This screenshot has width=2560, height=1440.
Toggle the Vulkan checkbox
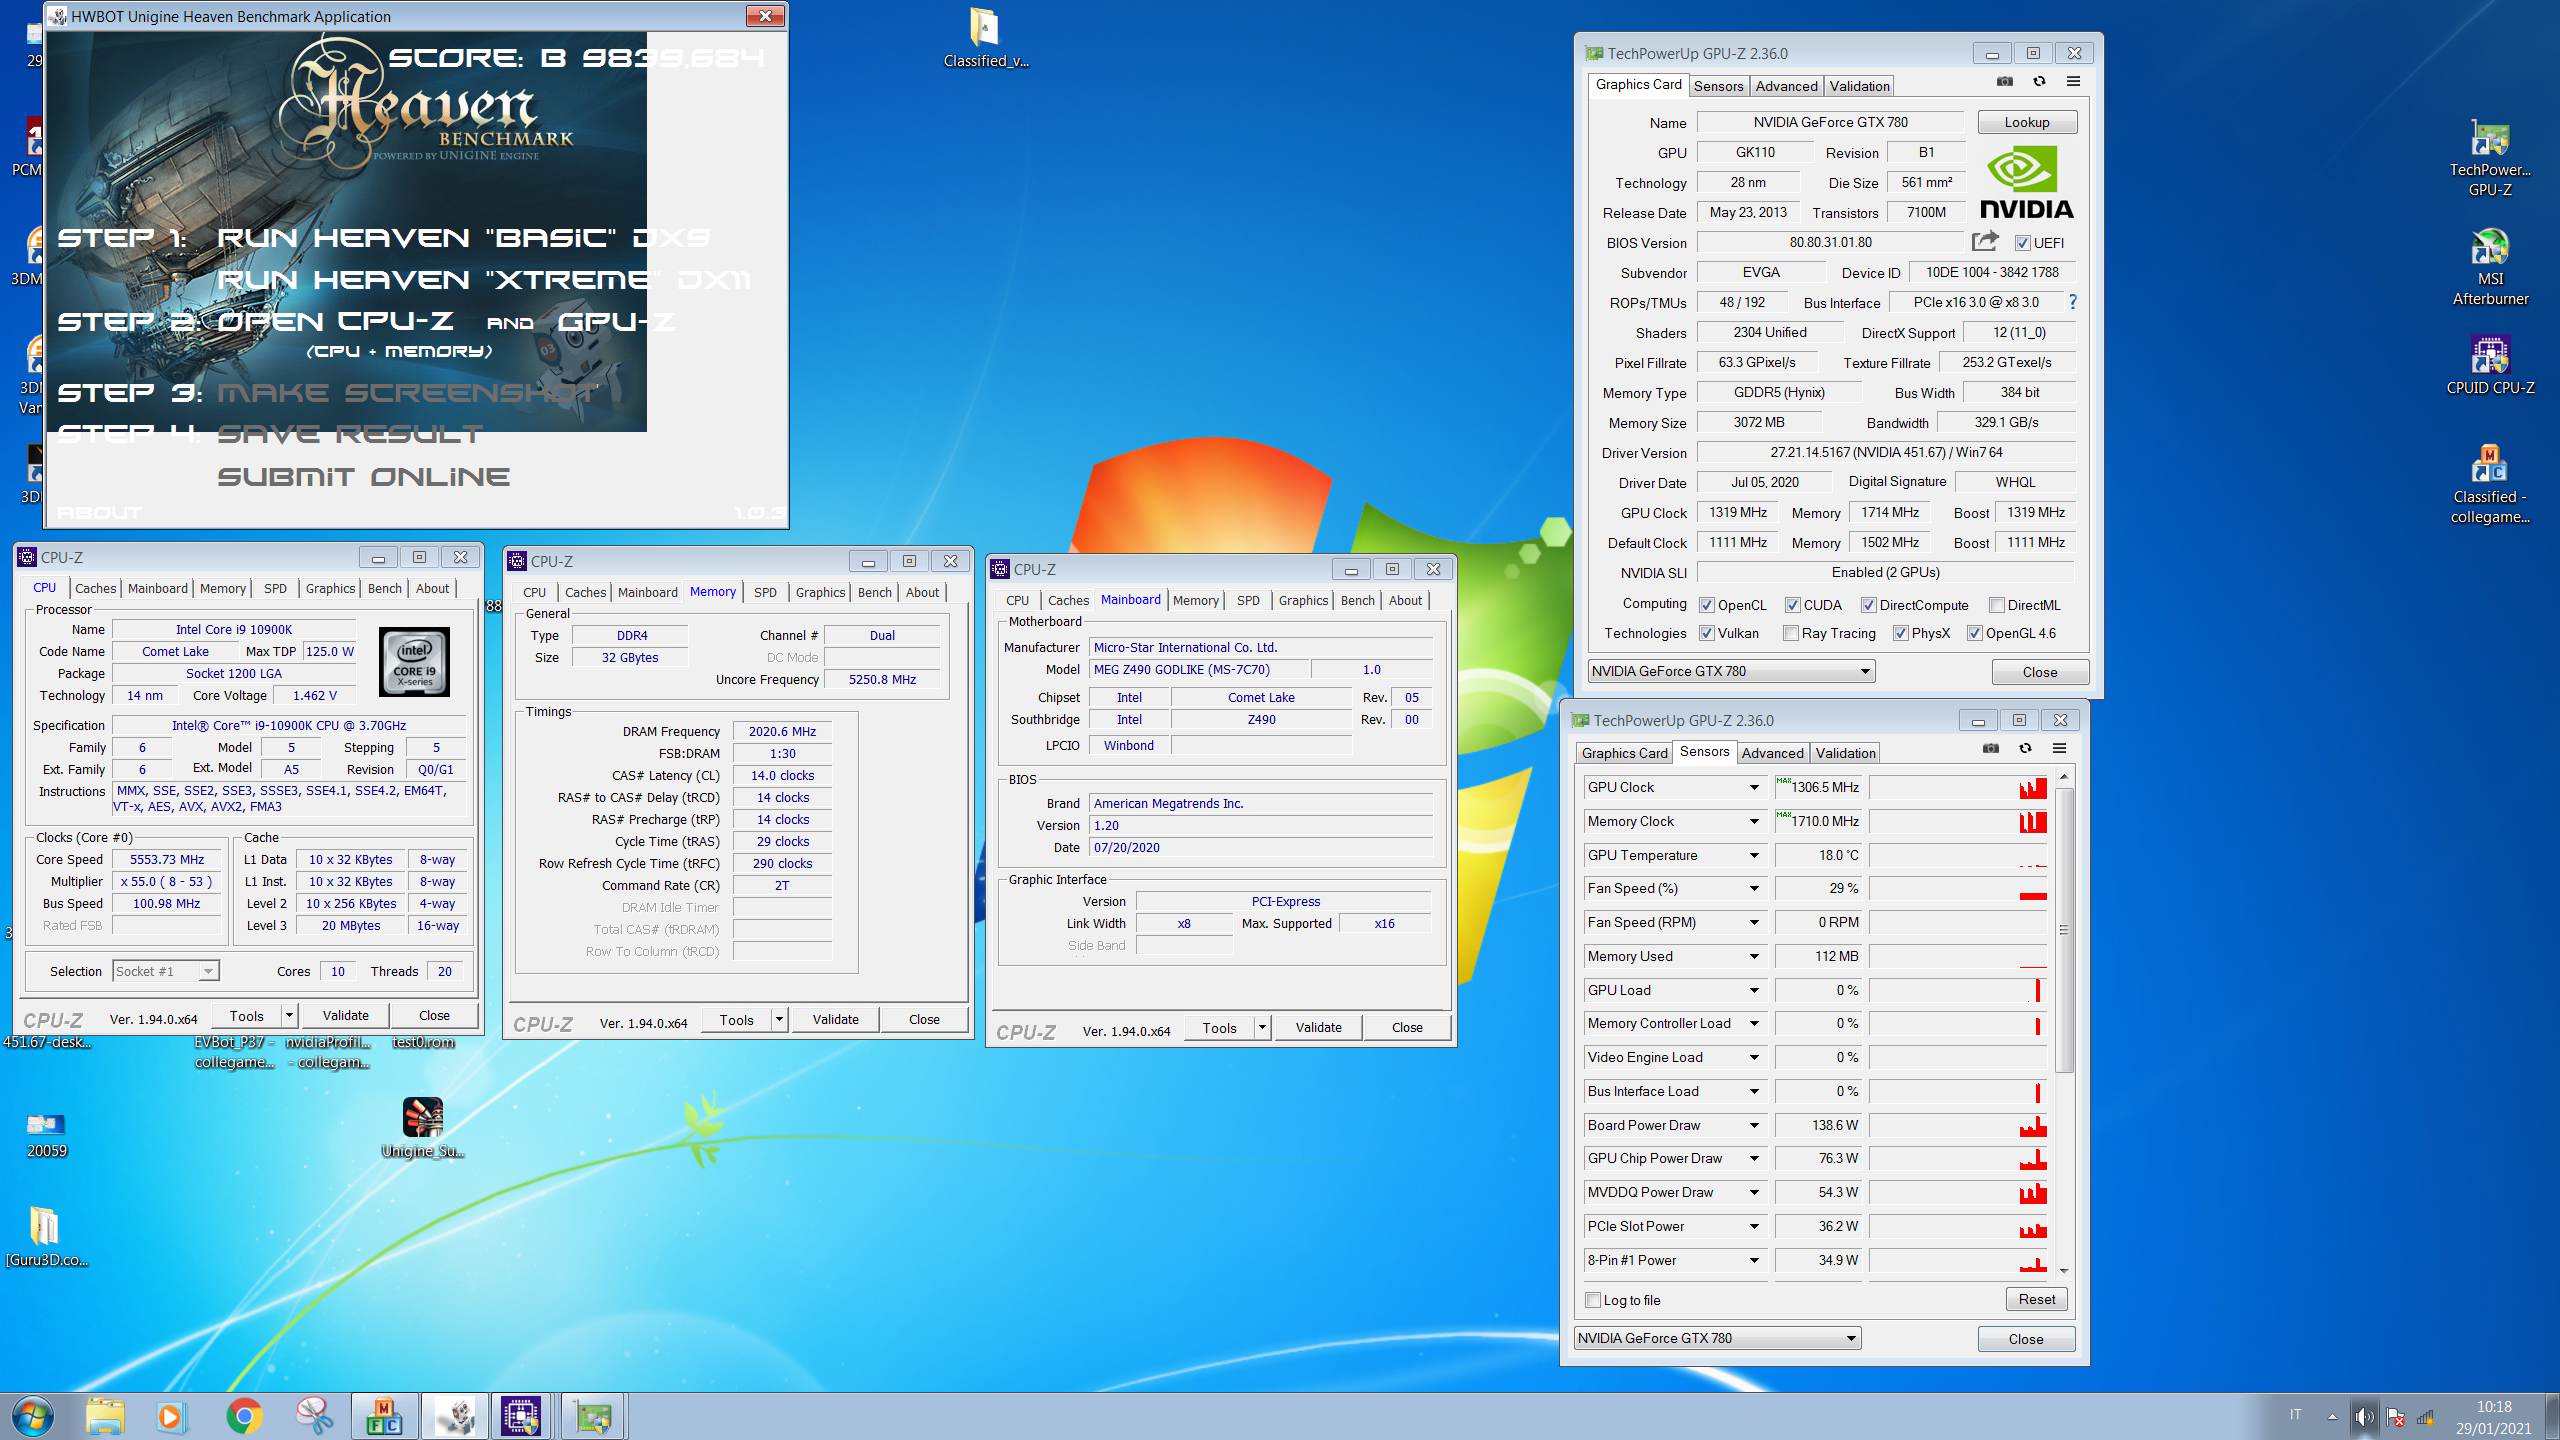pos(1707,633)
